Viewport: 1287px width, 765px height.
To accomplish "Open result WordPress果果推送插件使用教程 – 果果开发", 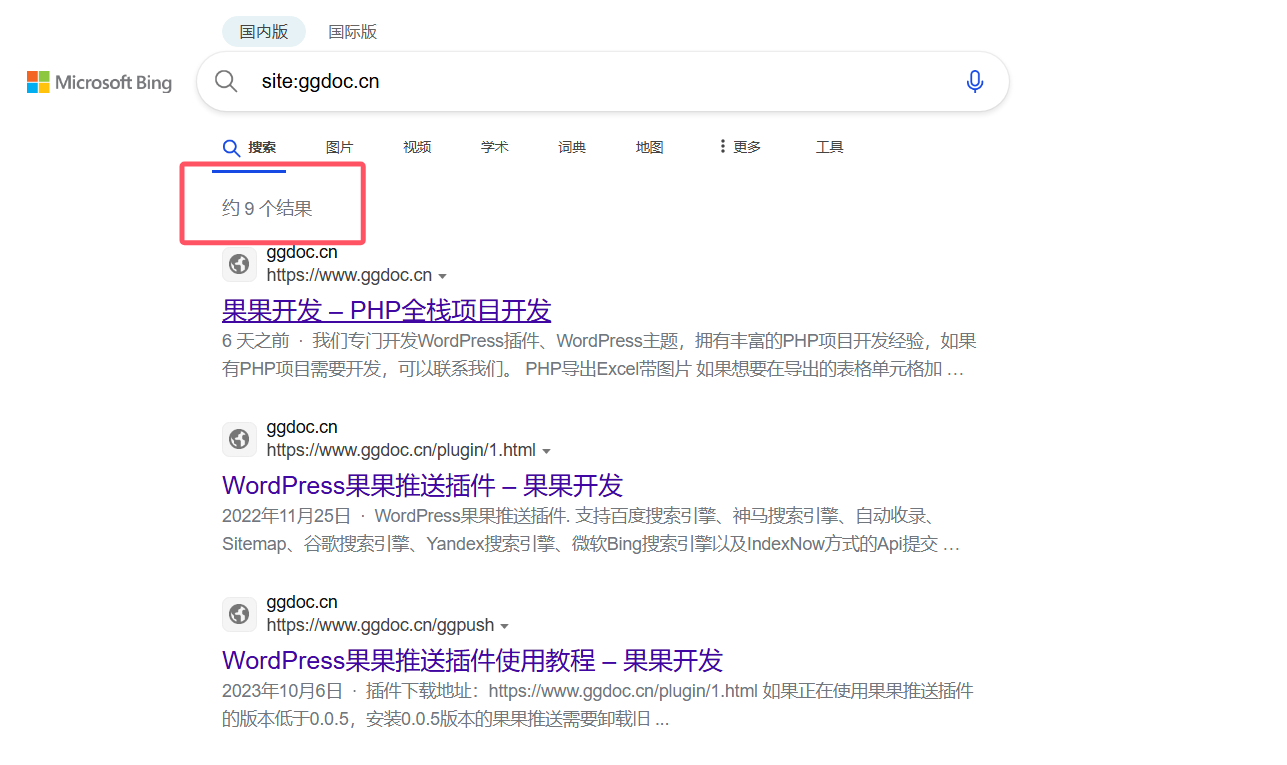I will 472,660.
